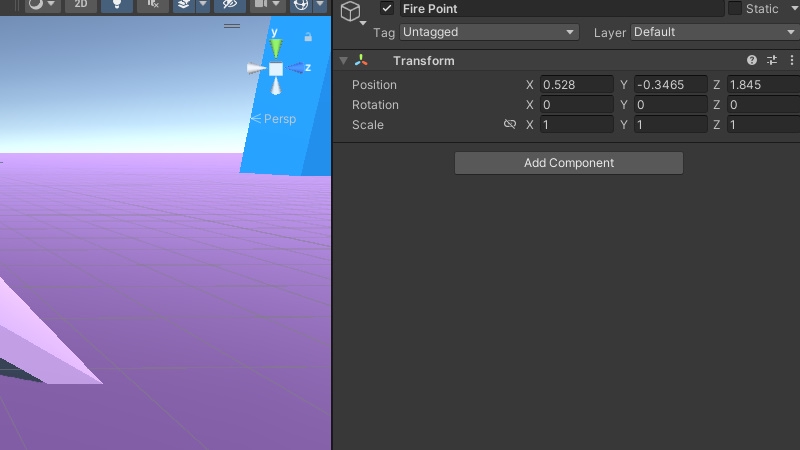Toggle Fire Point active checkbox
Viewport: 800px width, 450px height.
387,8
